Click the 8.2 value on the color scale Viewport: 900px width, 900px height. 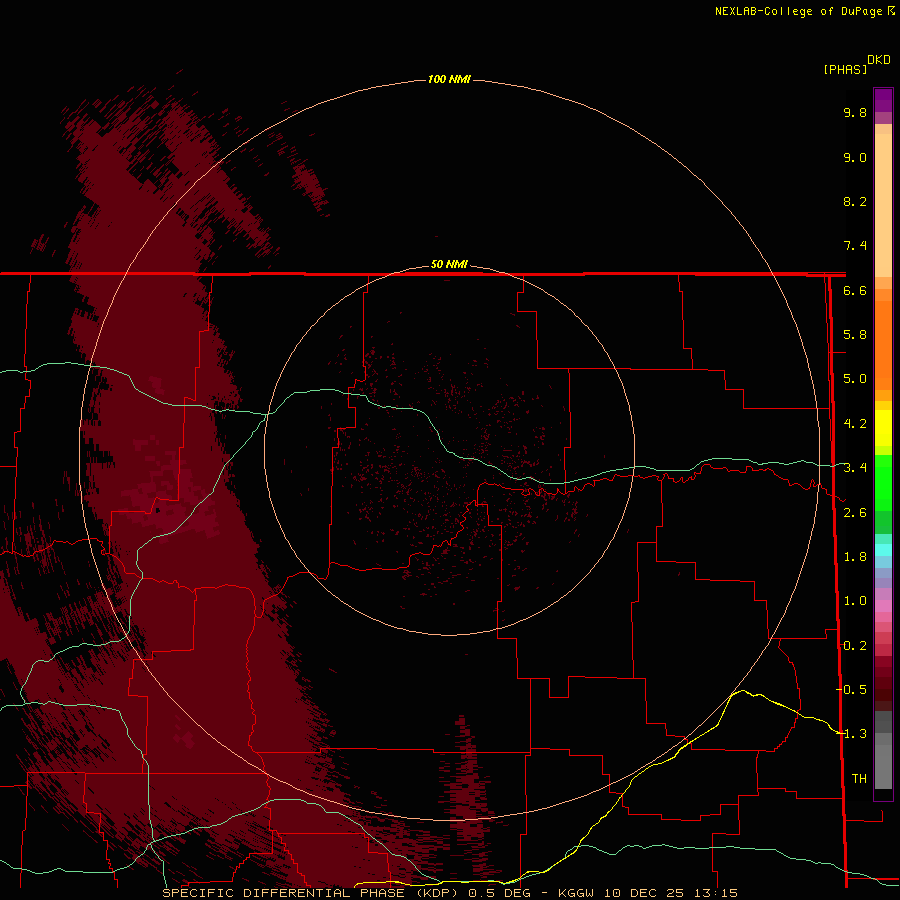(855, 201)
